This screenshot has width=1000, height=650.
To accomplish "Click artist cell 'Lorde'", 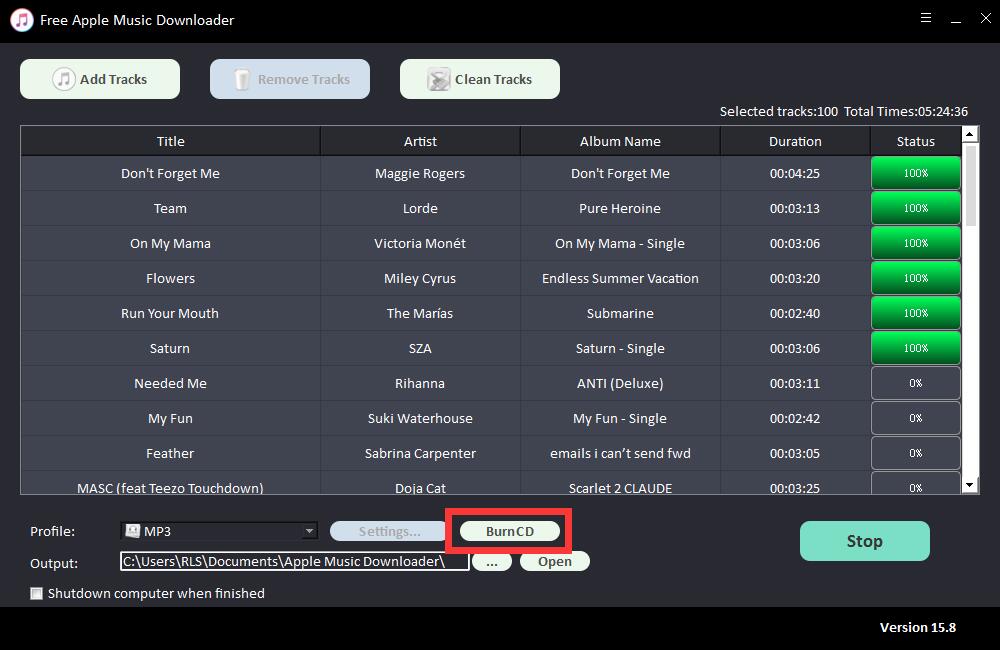I will click(x=420, y=209).
